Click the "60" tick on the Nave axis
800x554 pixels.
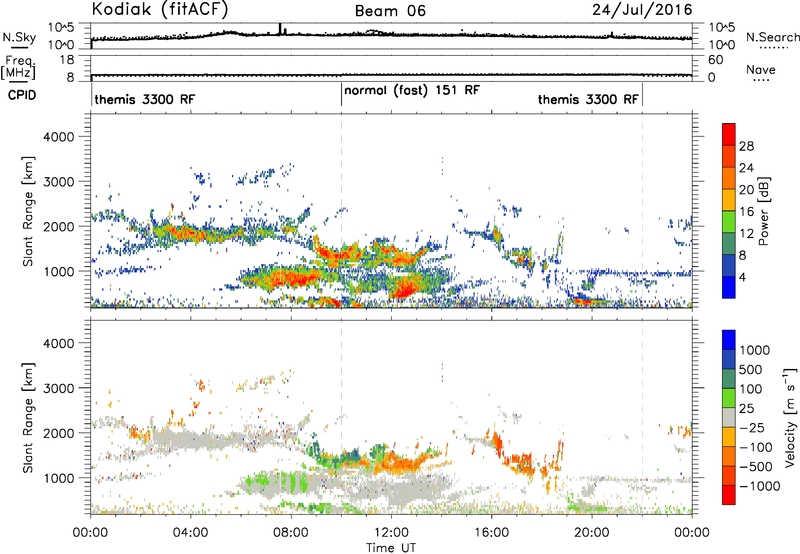[716, 60]
